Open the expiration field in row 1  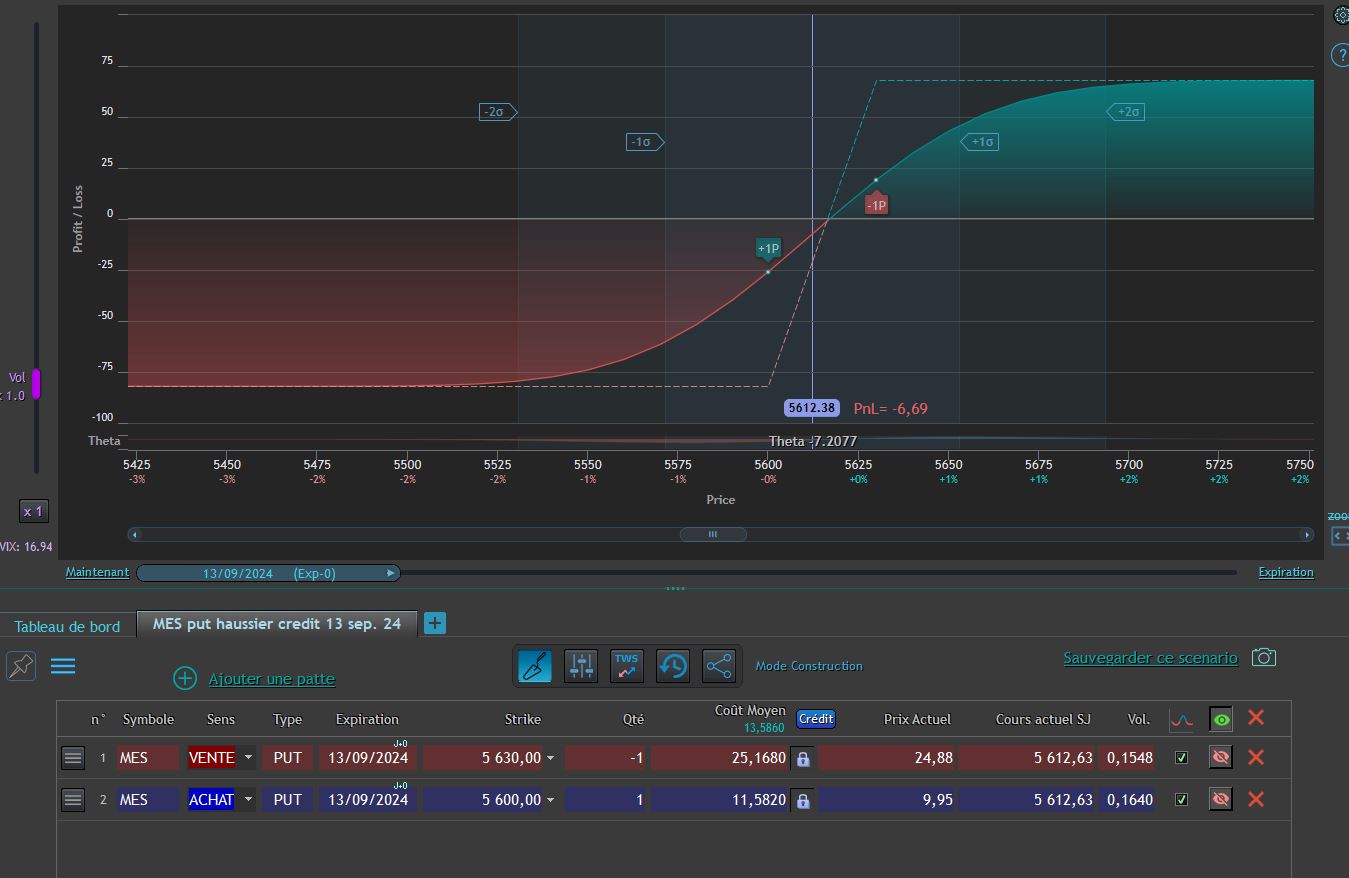[368, 758]
